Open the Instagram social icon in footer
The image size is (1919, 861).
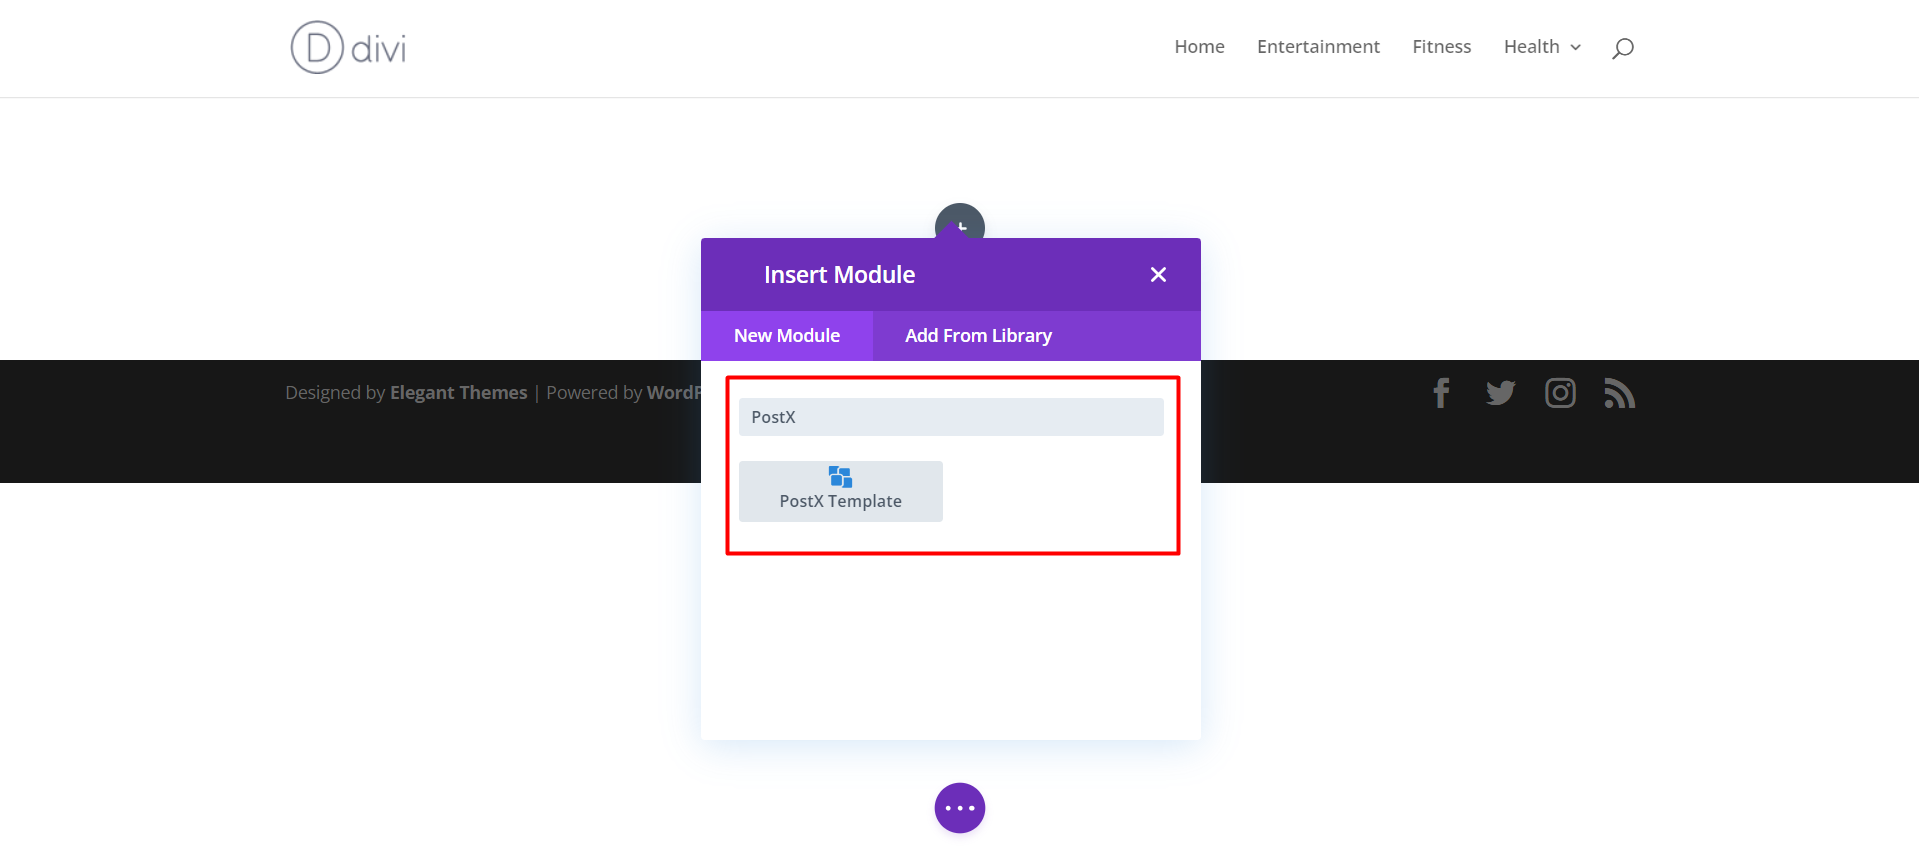pyautogui.click(x=1560, y=393)
